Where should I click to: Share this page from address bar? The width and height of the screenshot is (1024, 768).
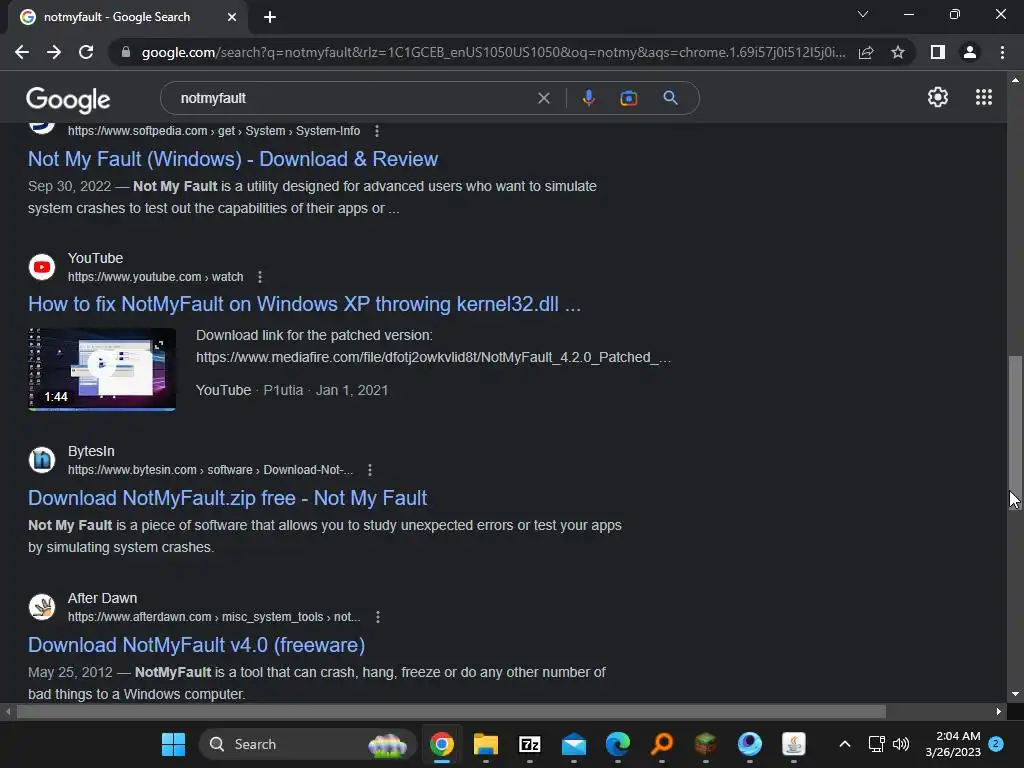click(x=866, y=52)
